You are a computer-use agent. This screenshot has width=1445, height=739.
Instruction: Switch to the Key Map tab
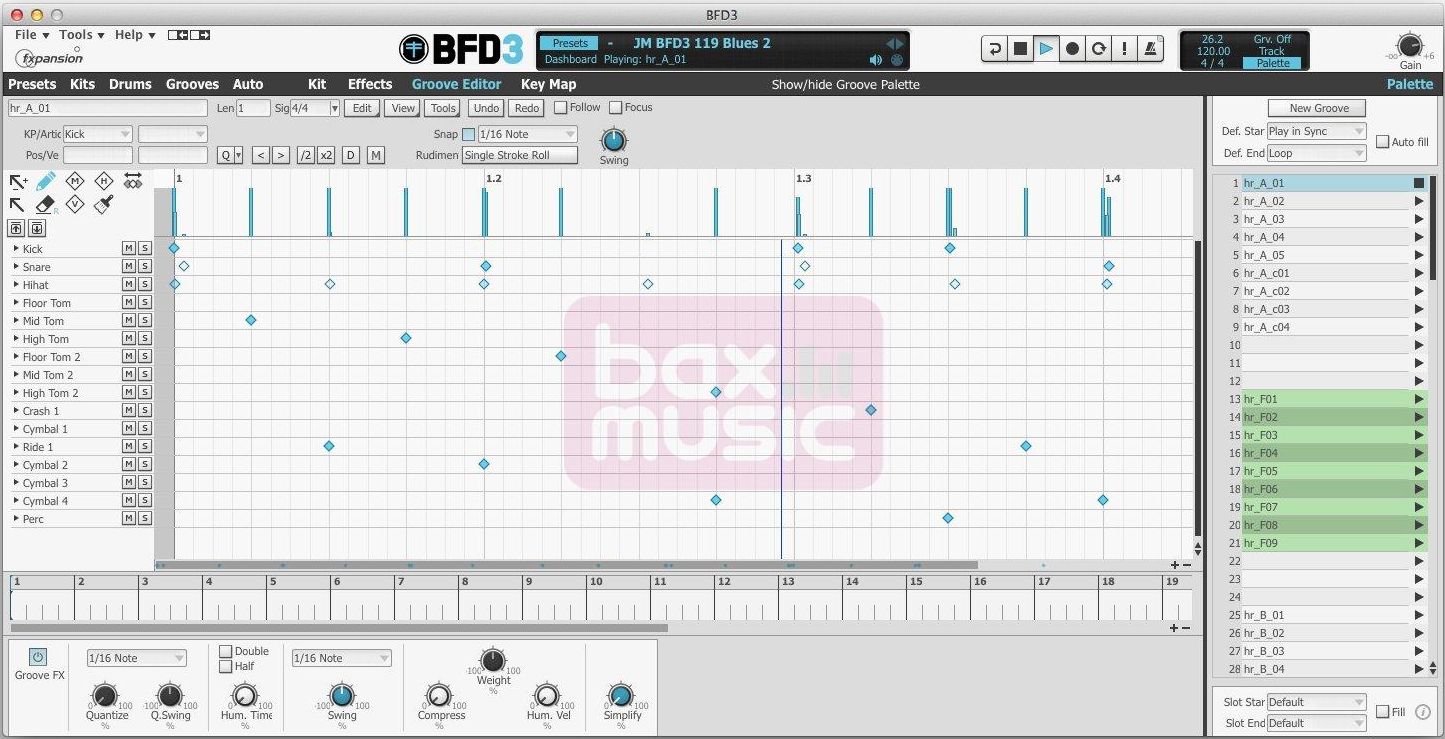click(x=548, y=84)
